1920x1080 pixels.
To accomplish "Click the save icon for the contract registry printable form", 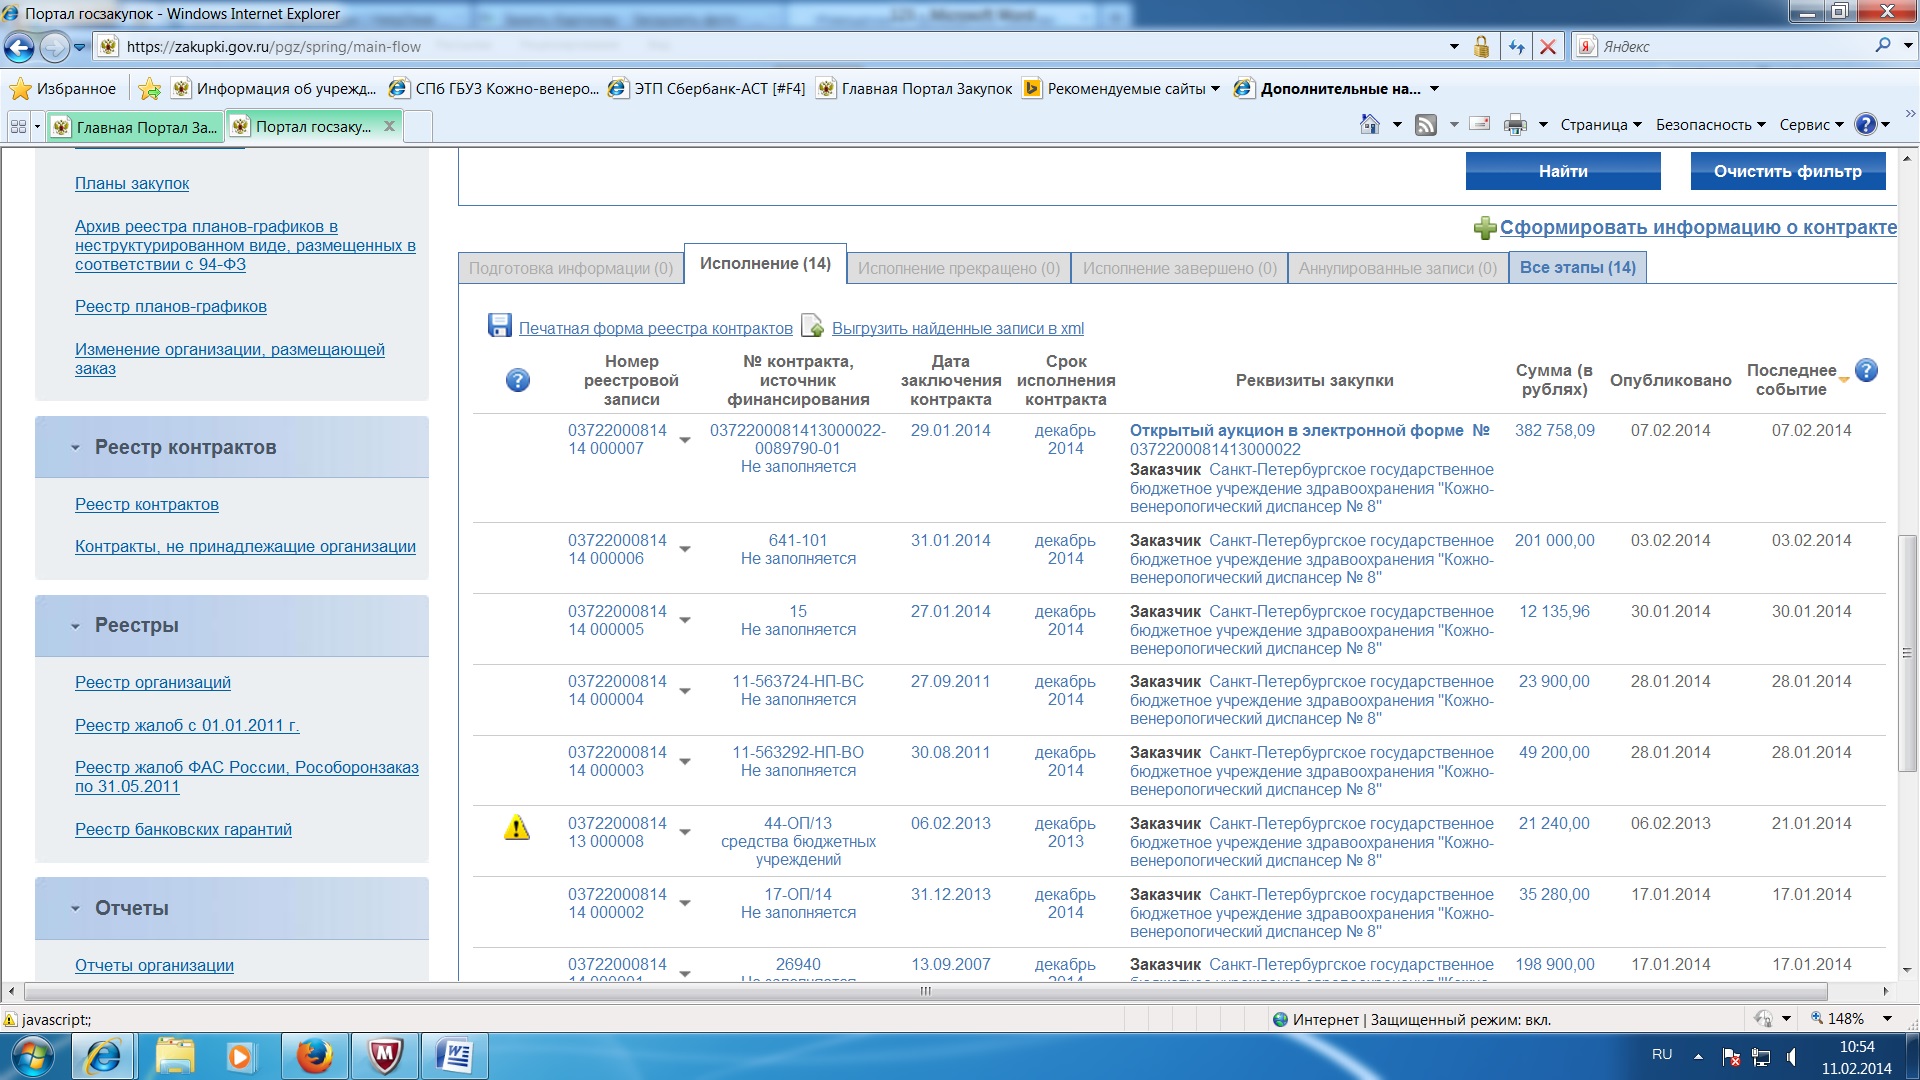I will coord(499,325).
